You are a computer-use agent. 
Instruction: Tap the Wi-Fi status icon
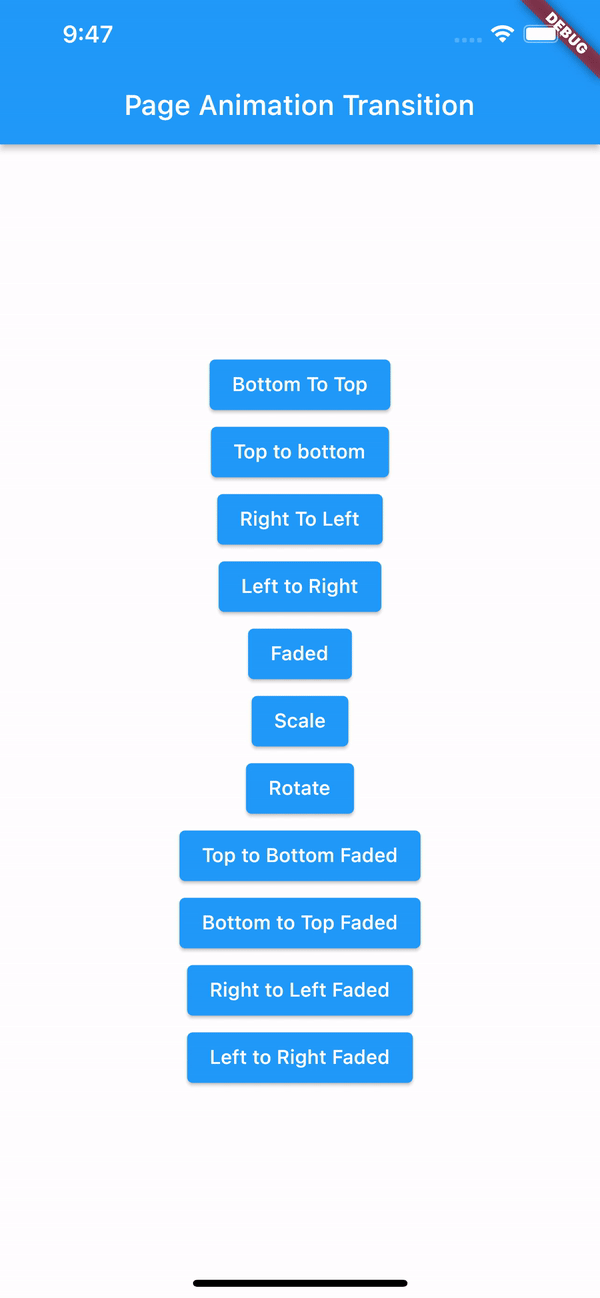point(502,34)
